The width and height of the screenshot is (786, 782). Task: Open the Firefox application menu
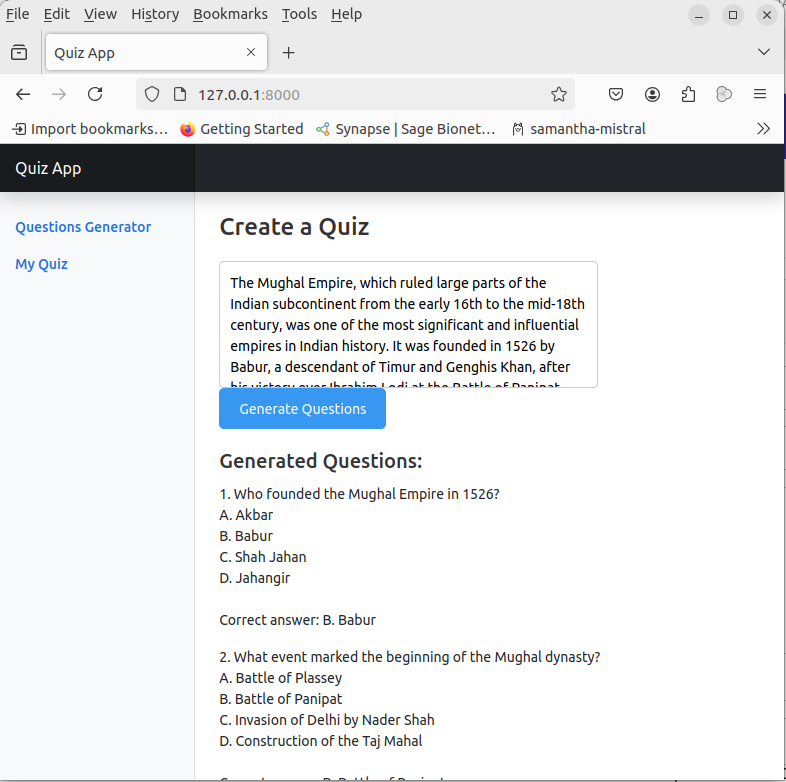(760, 94)
